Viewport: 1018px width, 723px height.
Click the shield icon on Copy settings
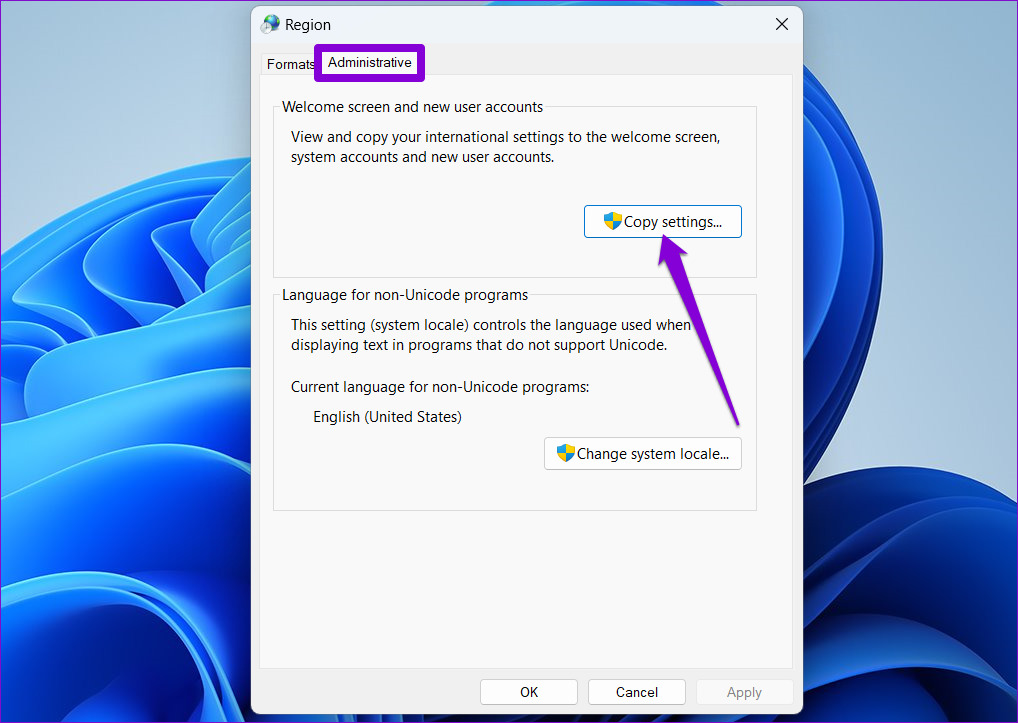click(612, 221)
